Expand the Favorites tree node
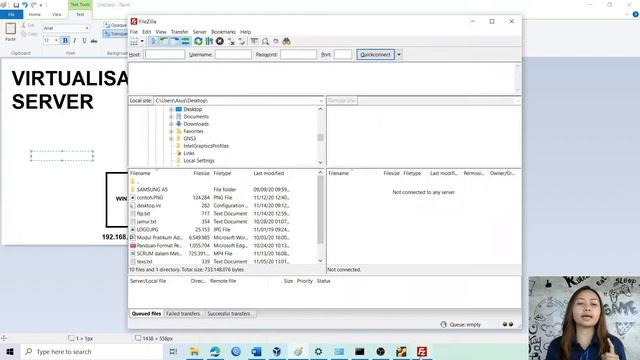 [171, 131]
